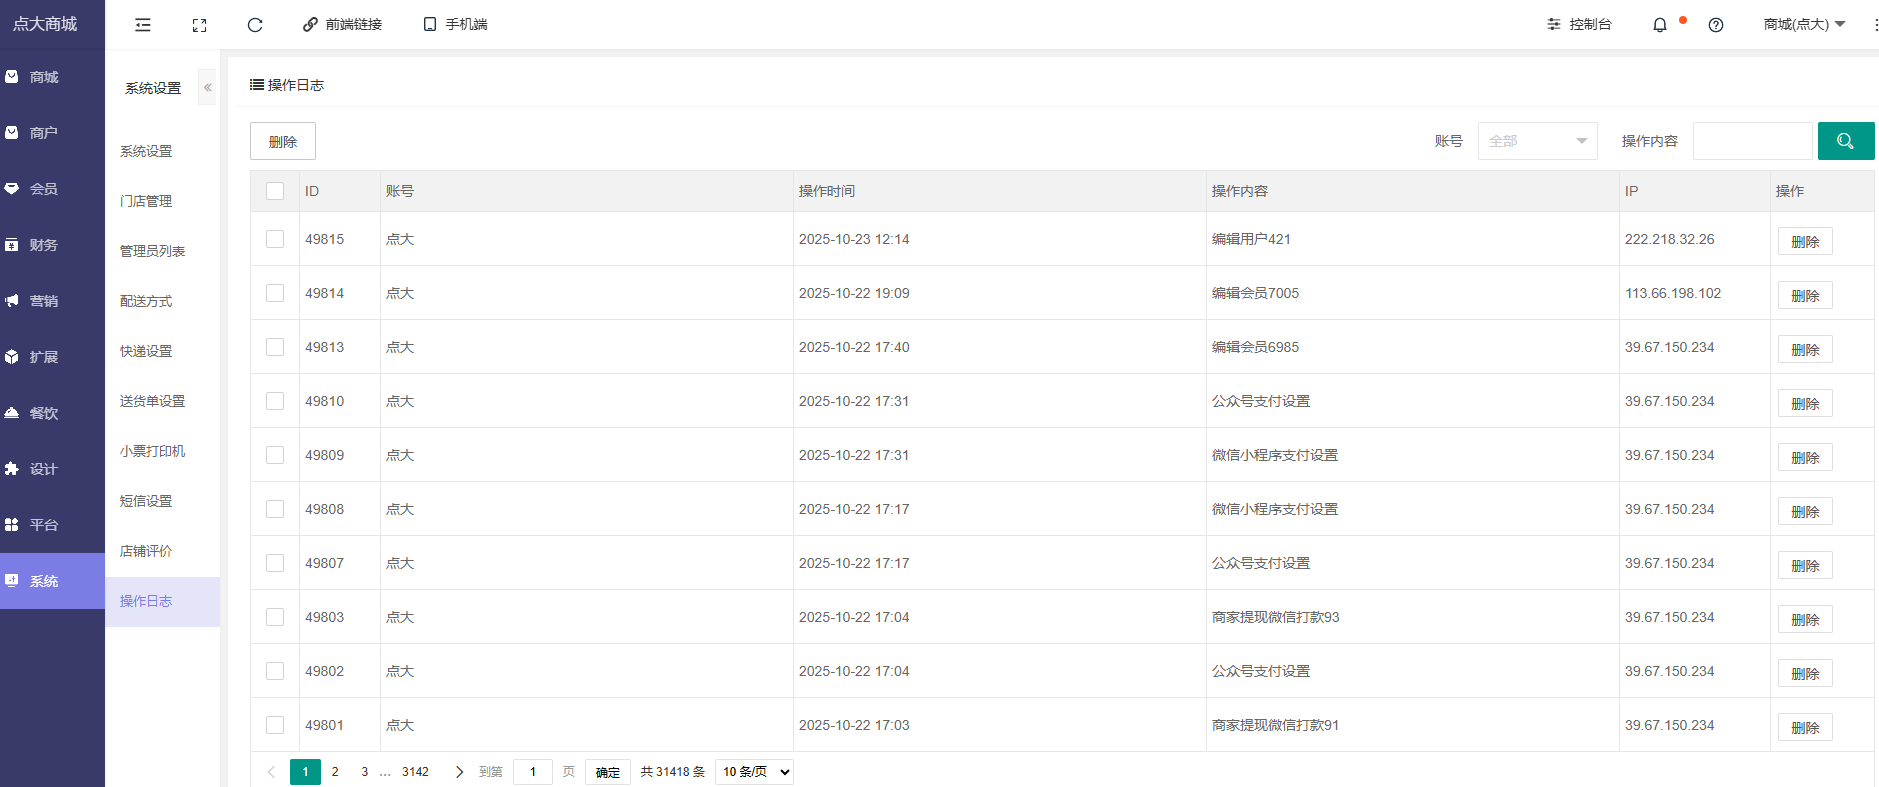Toggle the select-all header checkbox

(x=275, y=191)
